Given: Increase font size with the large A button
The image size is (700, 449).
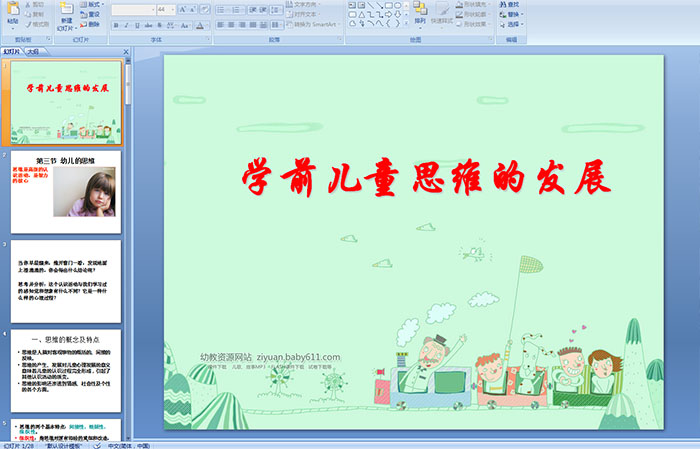Looking at the screenshot, I should tap(183, 9).
